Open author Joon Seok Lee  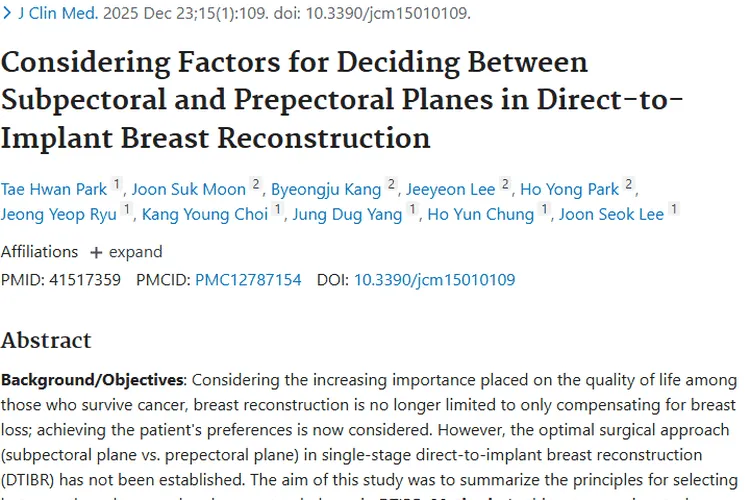(612, 214)
